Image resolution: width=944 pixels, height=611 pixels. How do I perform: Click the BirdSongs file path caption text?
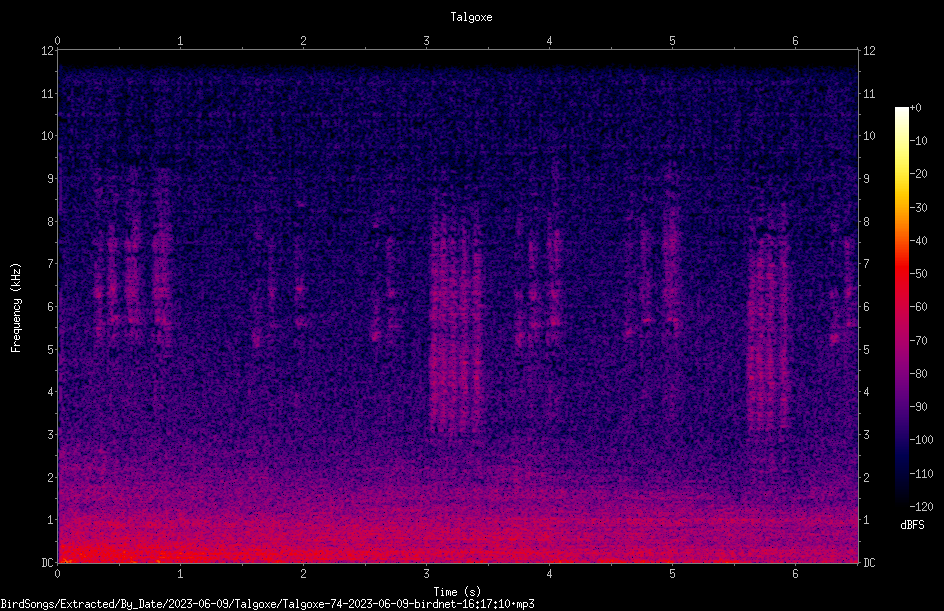click(x=267, y=604)
